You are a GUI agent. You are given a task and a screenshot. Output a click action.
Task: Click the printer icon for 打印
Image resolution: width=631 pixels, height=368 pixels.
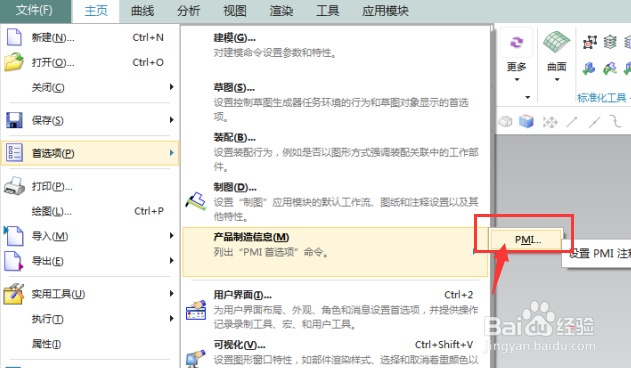(14, 186)
